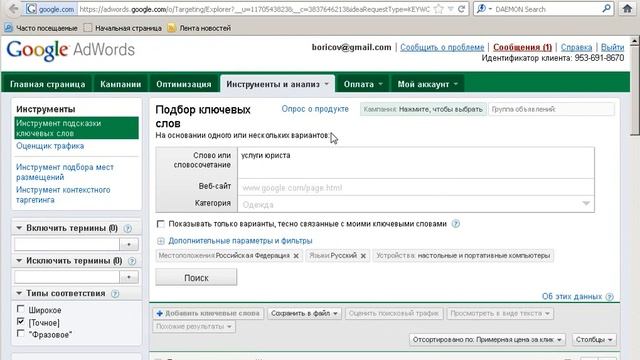The width and height of the screenshot is (640, 360).
Task: Open the Похожие результаты dropdown
Action: click(194, 327)
